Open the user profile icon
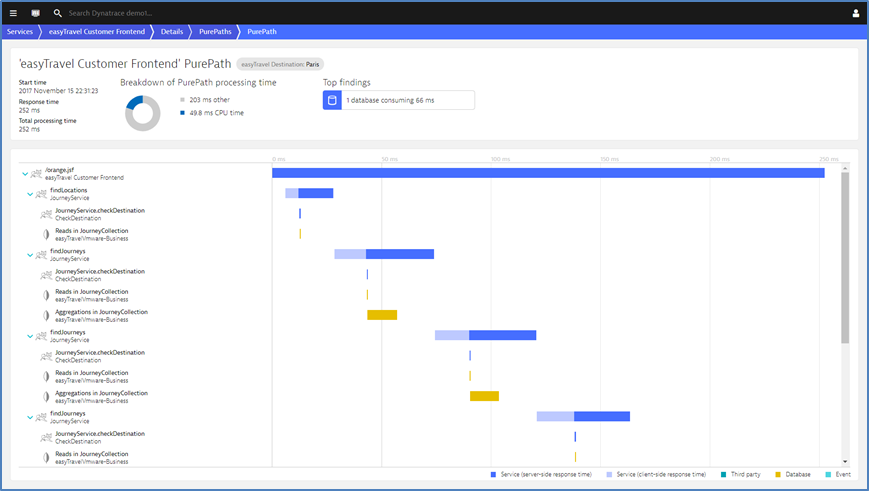This screenshot has width=869, height=491. [x=856, y=13]
